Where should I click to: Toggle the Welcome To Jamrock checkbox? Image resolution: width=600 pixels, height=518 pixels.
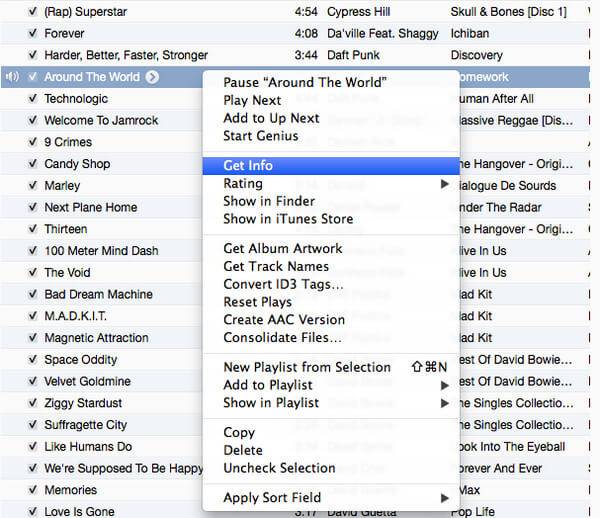tap(33, 121)
